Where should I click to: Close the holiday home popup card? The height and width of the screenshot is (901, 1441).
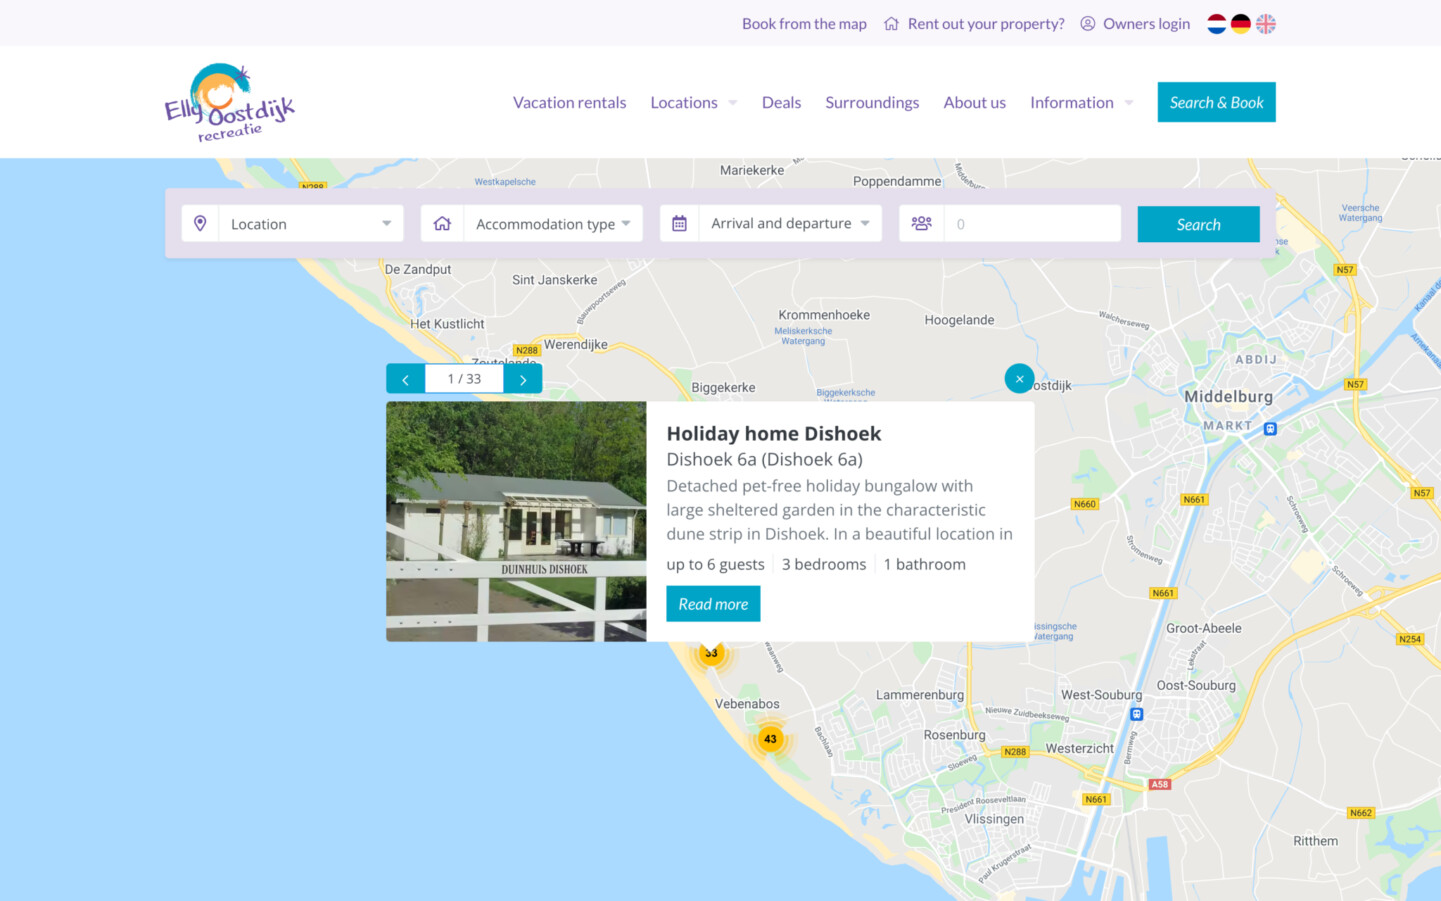point(1019,379)
